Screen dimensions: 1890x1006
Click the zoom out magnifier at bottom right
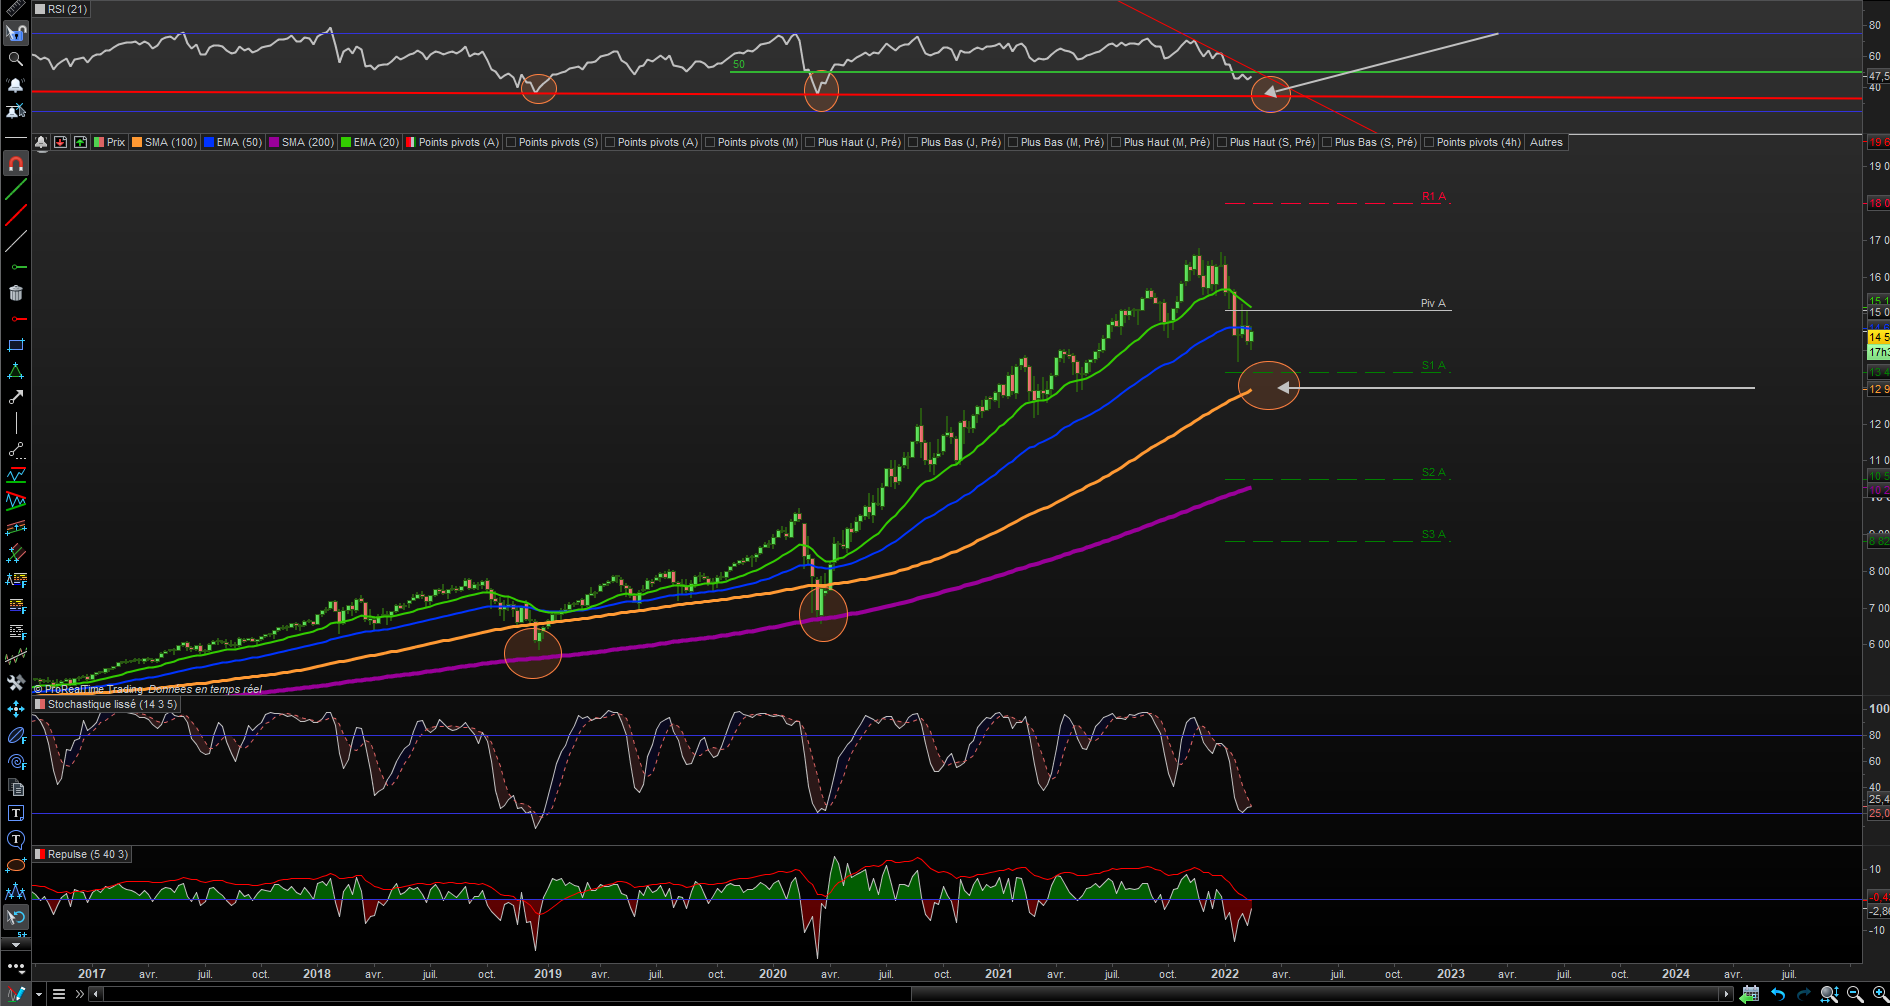coord(1855,994)
